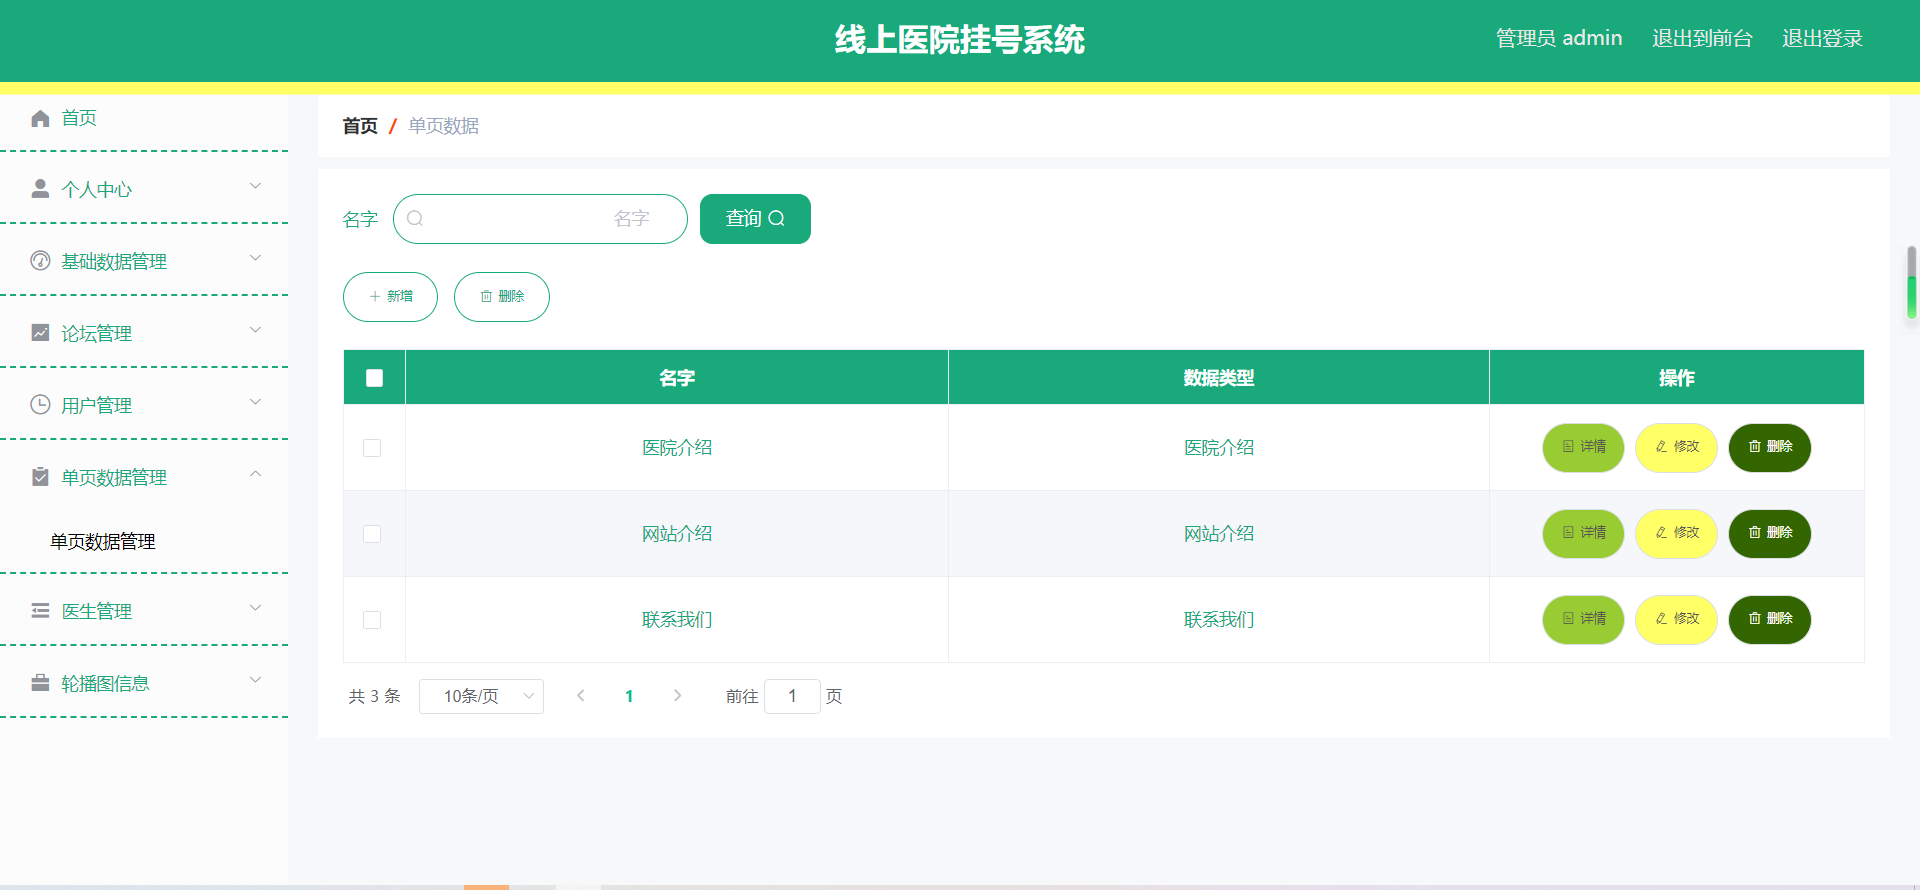Click the gauge icon for 基础数据管理
The height and width of the screenshot is (890, 1920).
pyautogui.click(x=40, y=261)
